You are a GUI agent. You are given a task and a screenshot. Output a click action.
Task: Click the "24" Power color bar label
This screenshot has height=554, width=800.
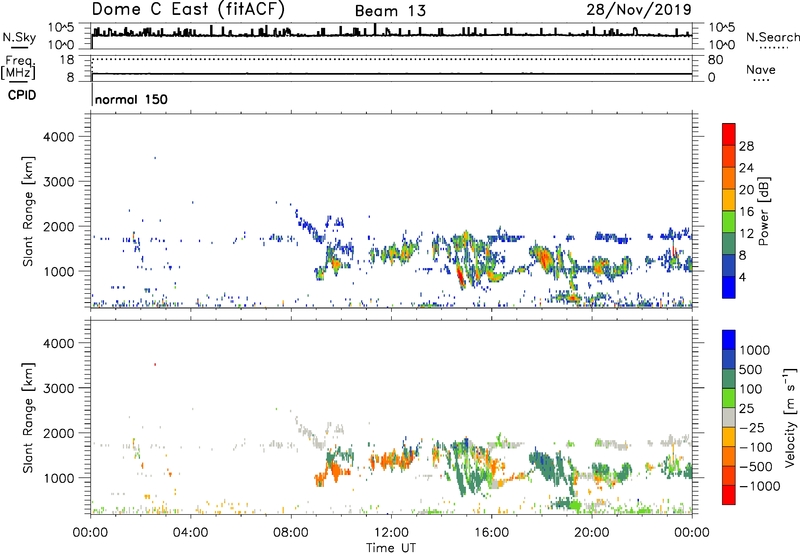pyautogui.click(x=746, y=168)
